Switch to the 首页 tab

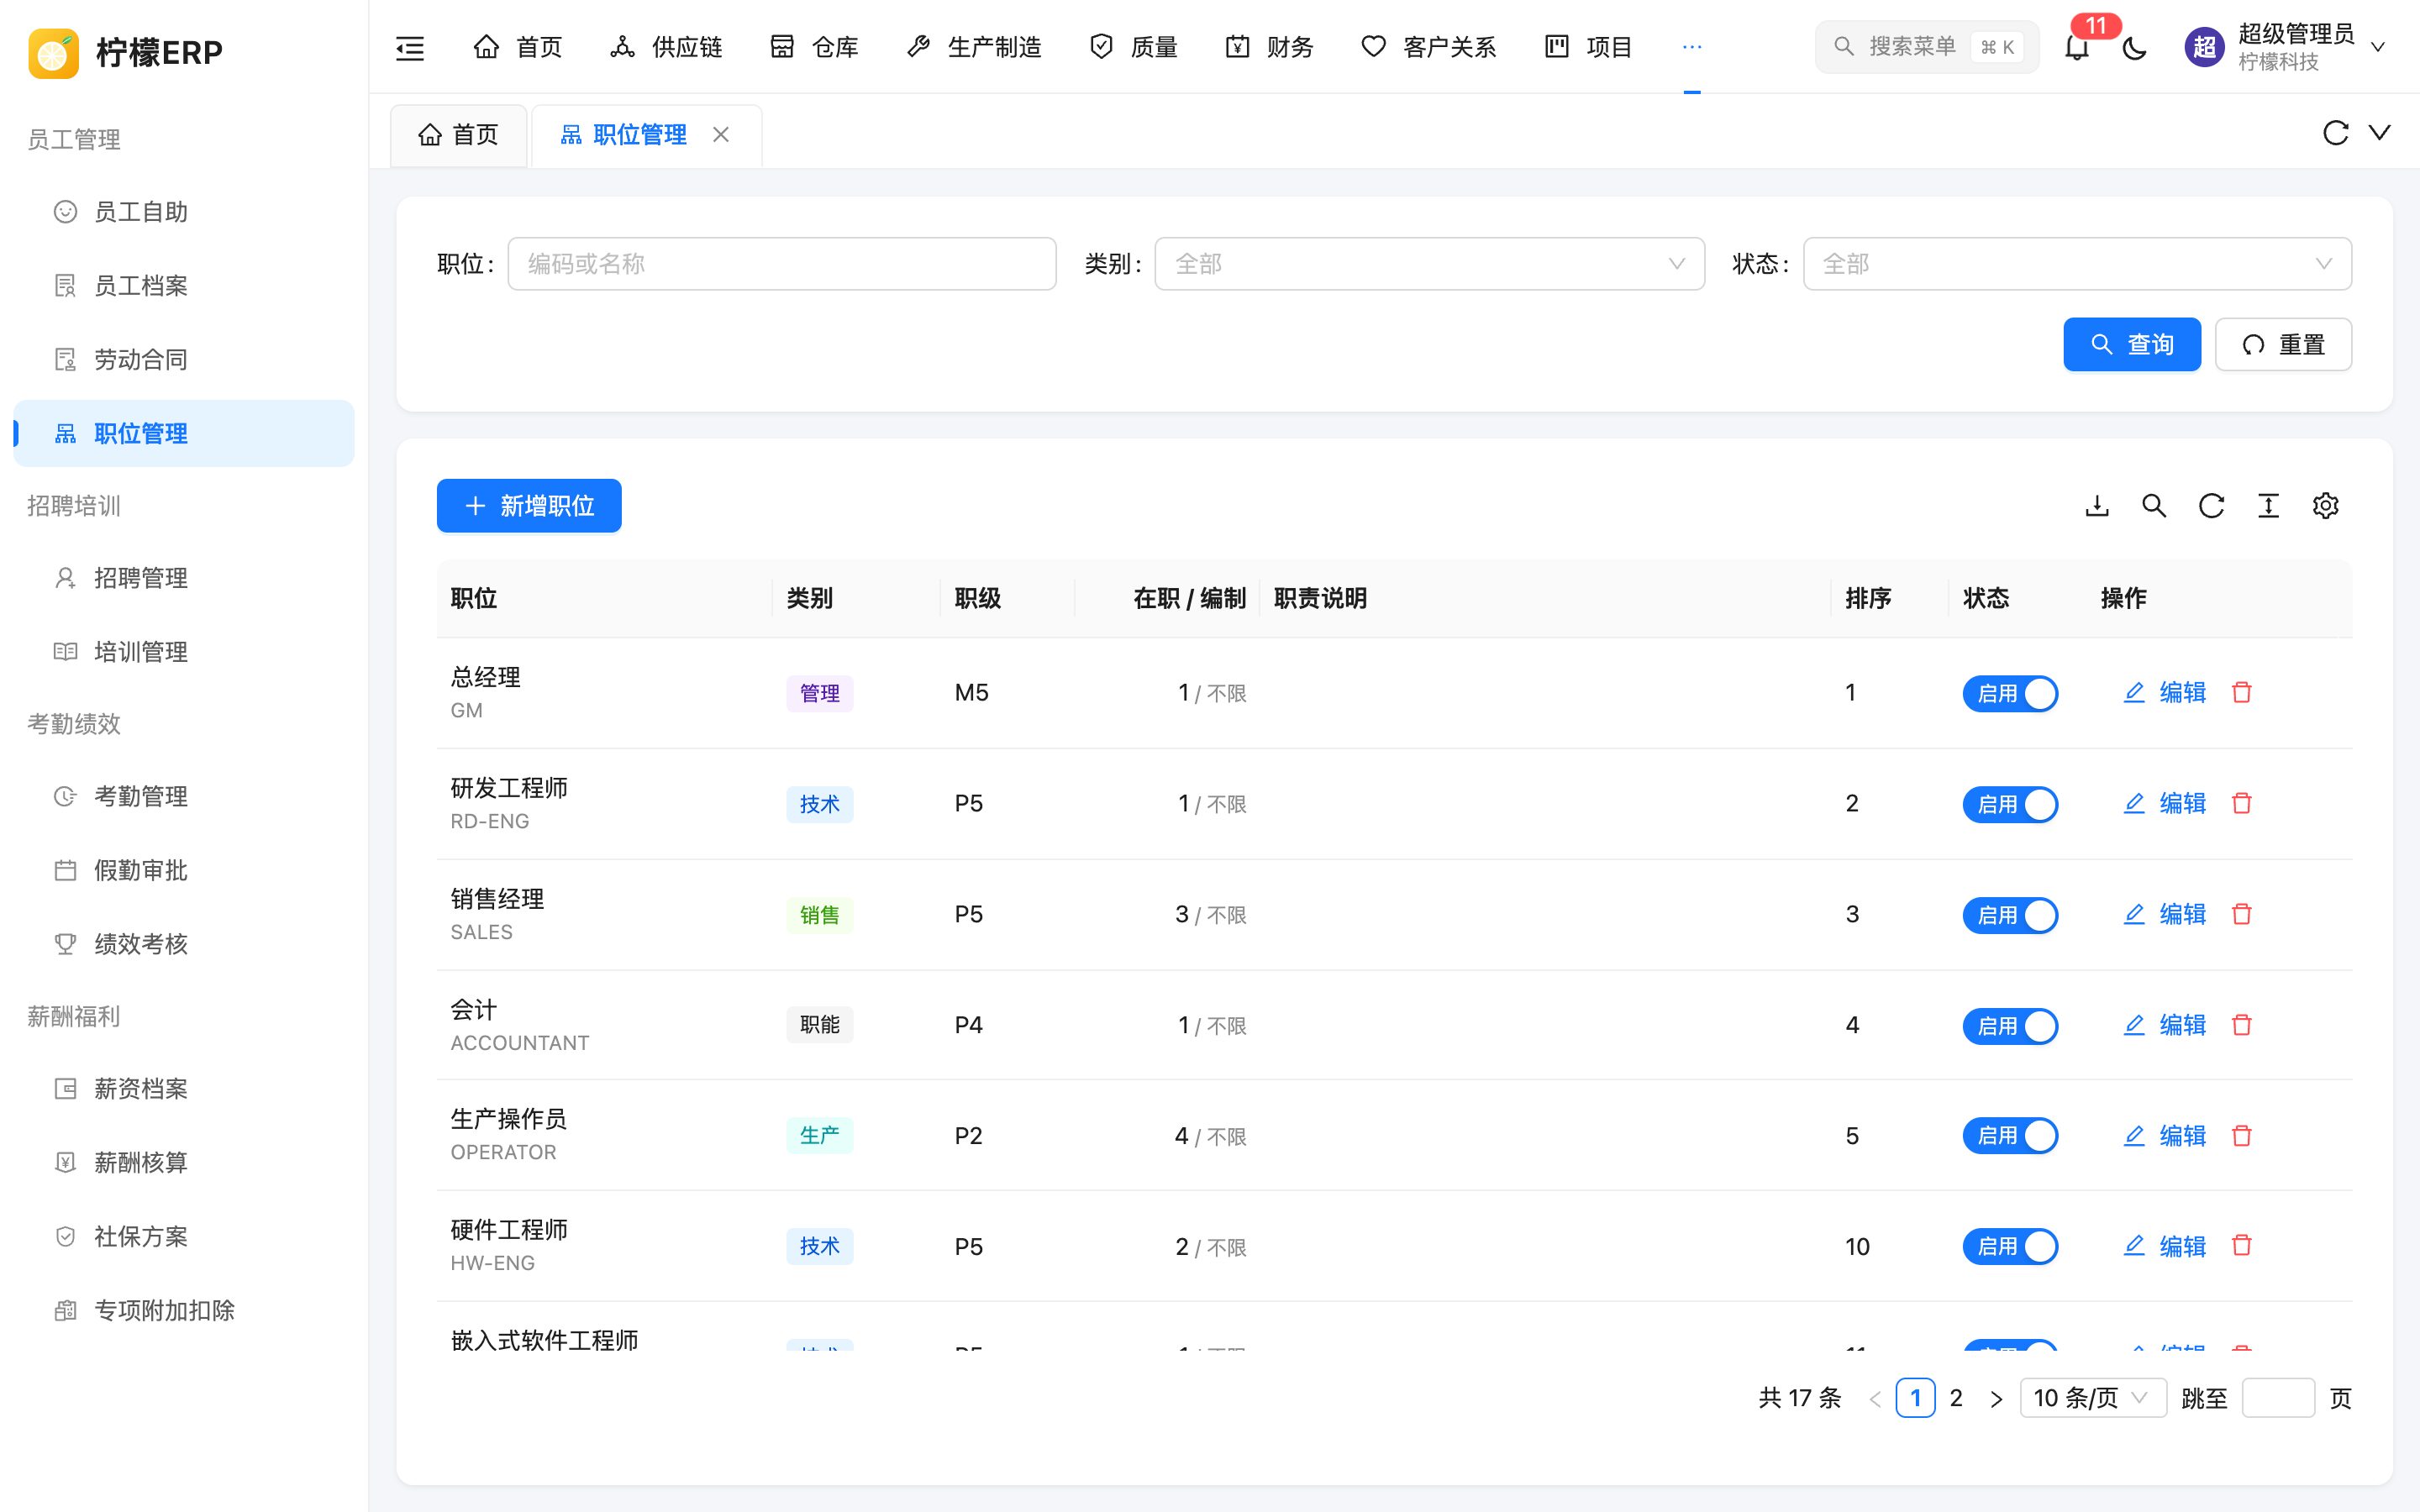coord(458,135)
